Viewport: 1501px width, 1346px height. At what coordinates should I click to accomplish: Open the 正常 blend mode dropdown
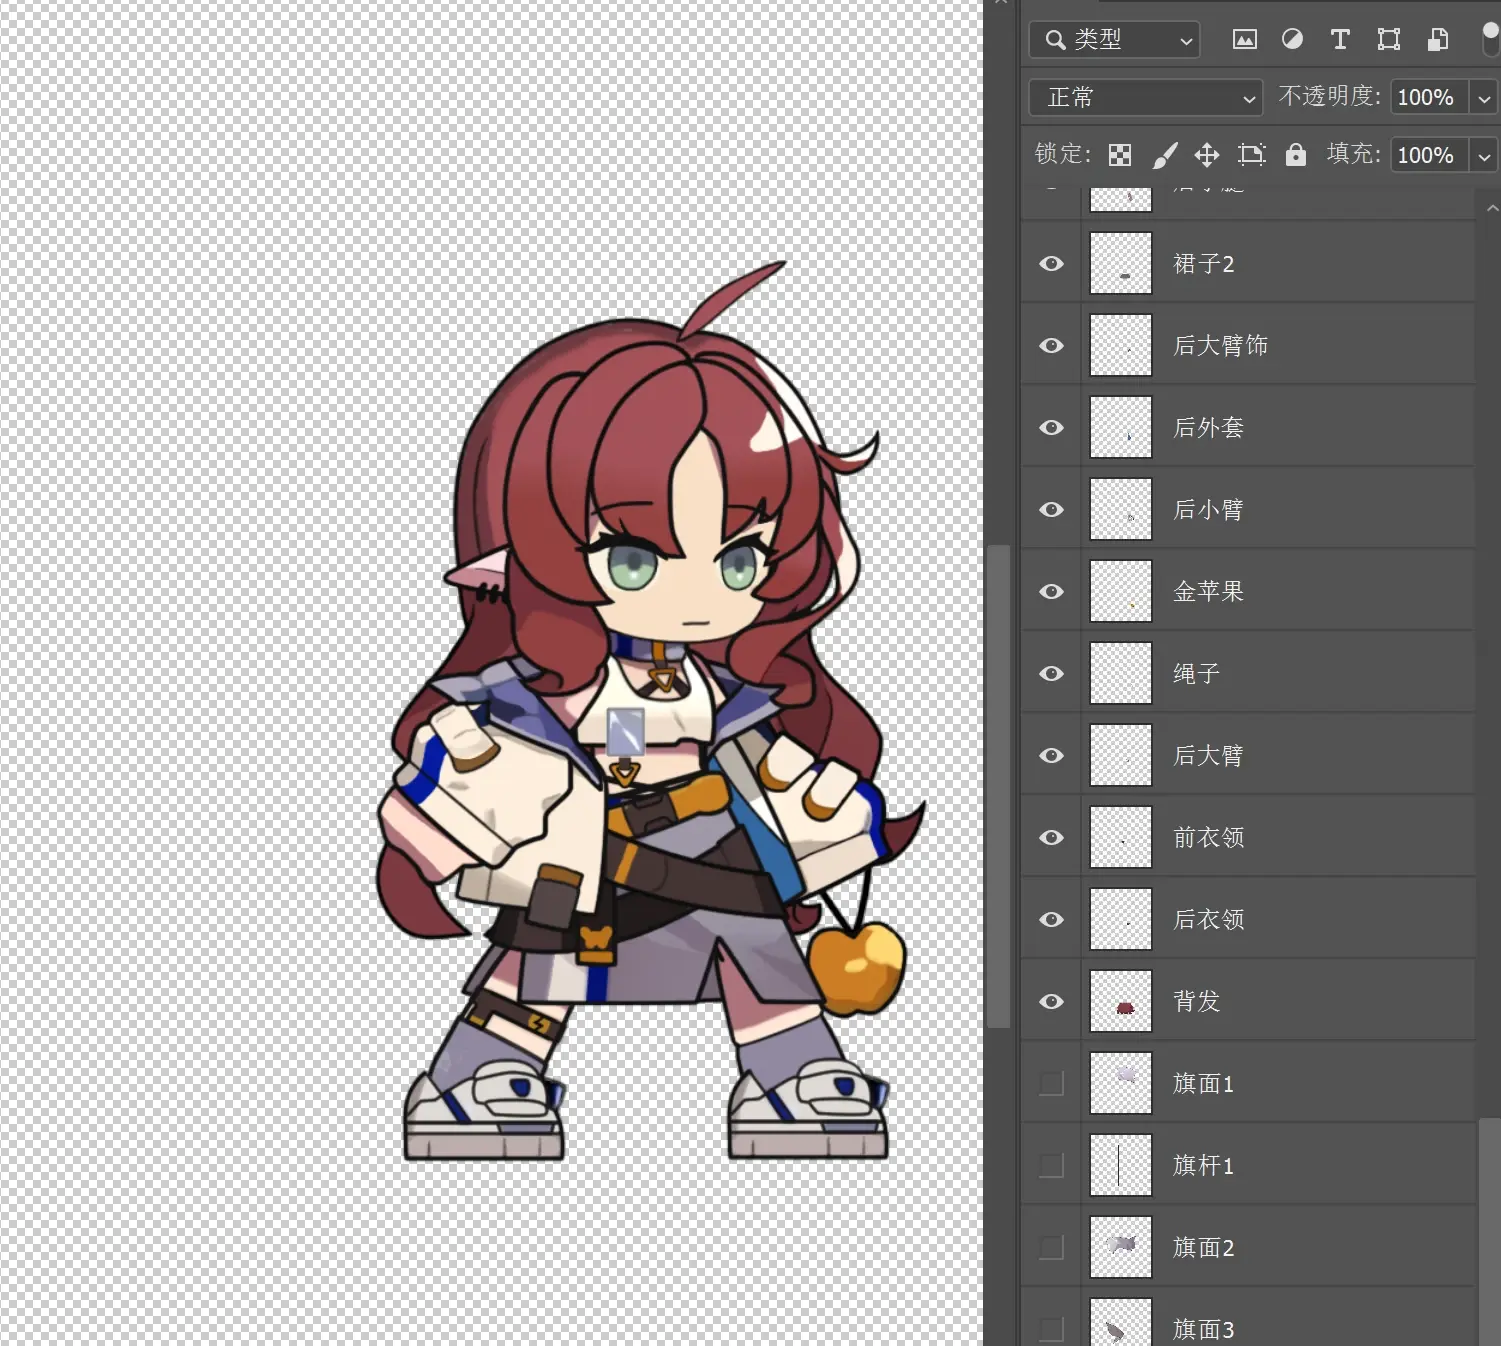(x=1146, y=97)
